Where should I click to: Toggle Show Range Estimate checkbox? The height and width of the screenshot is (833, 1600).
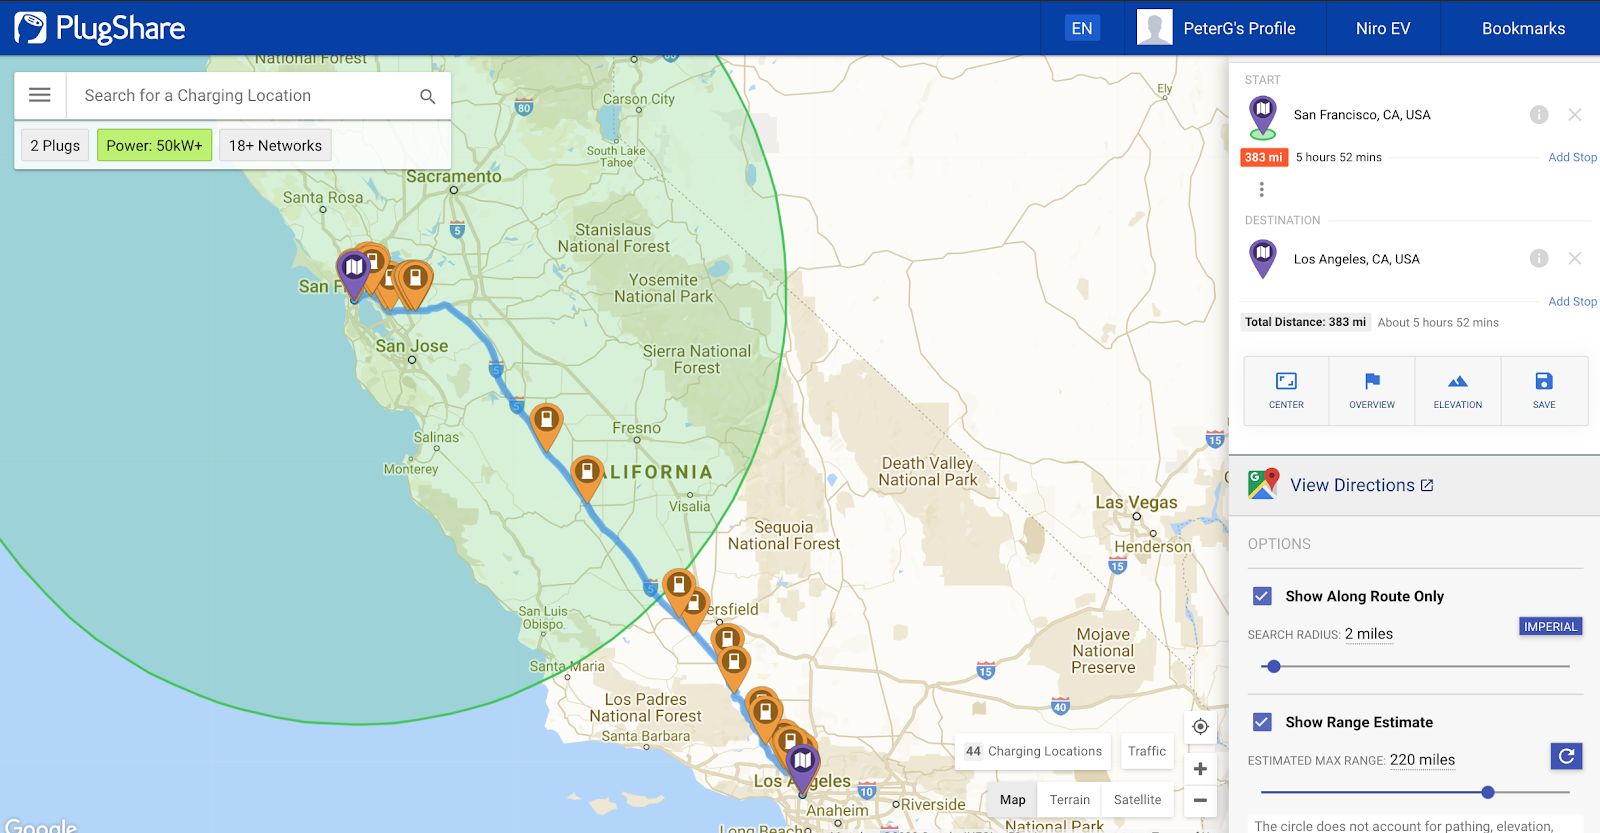coord(1262,722)
